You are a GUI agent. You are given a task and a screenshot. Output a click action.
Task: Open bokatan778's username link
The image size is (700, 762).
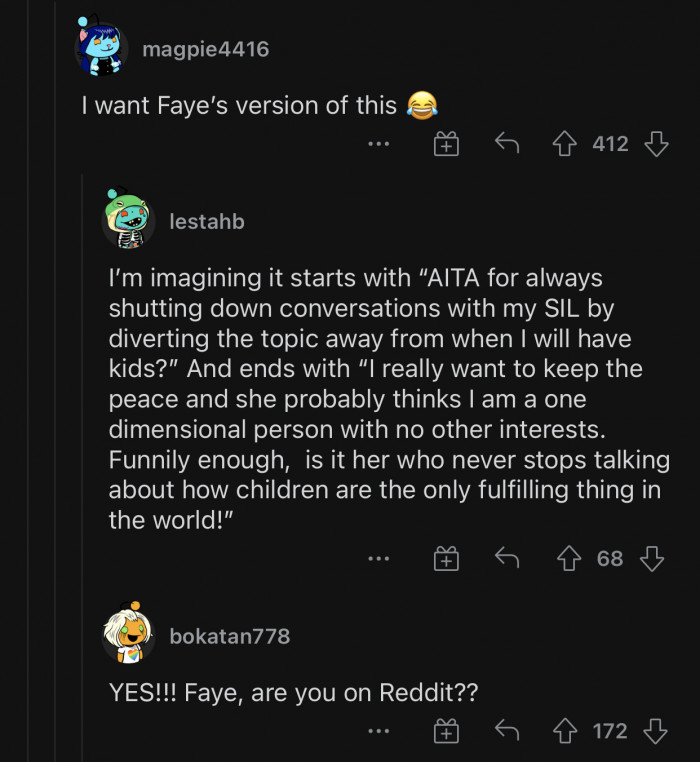(230, 636)
